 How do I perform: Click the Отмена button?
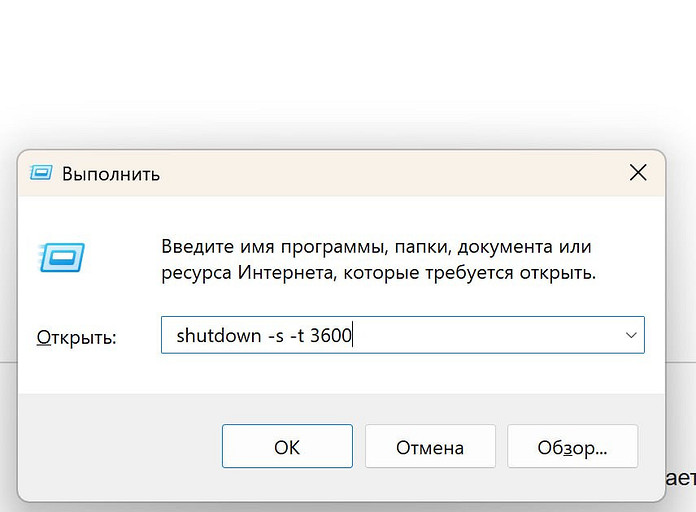click(430, 446)
